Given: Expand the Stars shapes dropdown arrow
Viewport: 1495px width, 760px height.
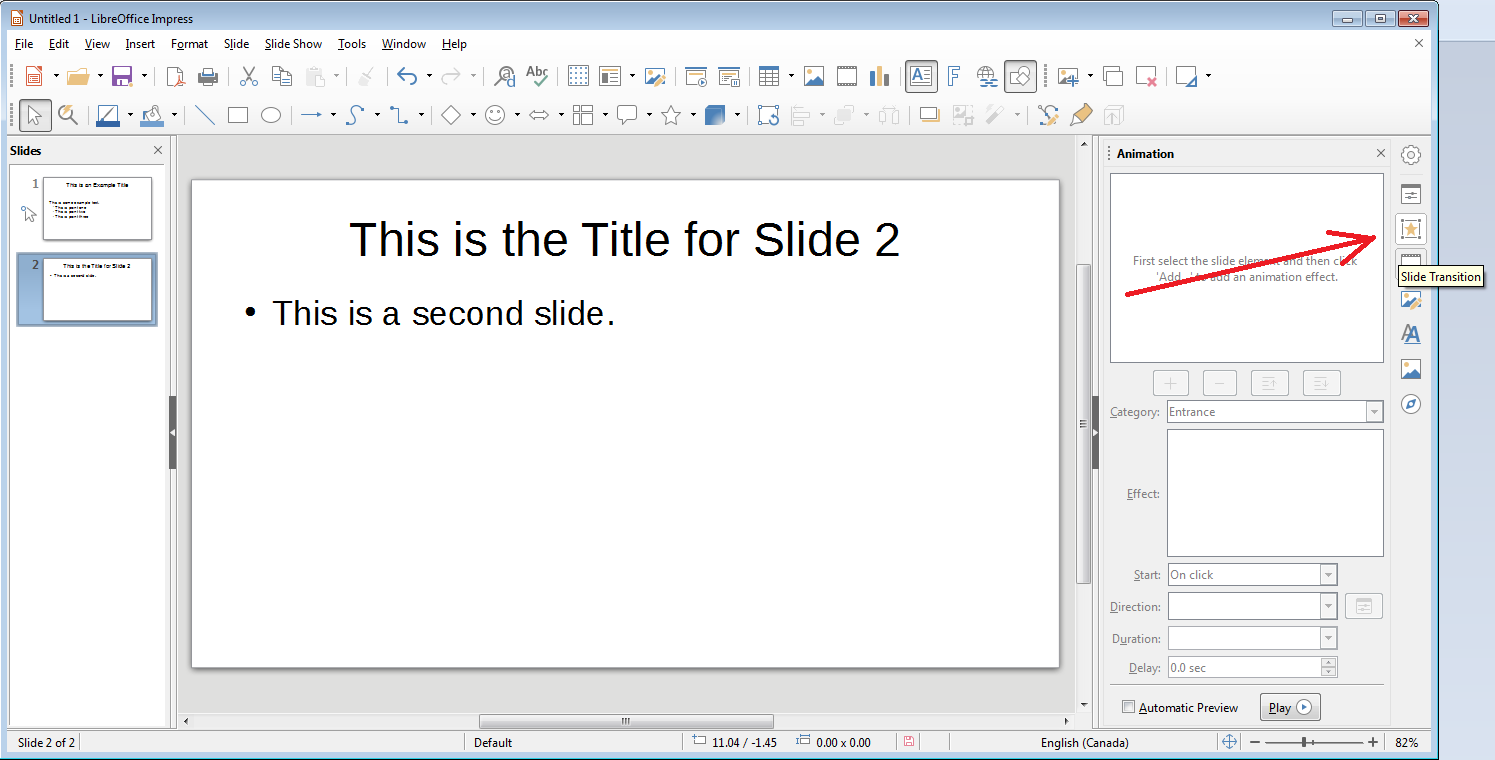Looking at the screenshot, I should [x=693, y=115].
